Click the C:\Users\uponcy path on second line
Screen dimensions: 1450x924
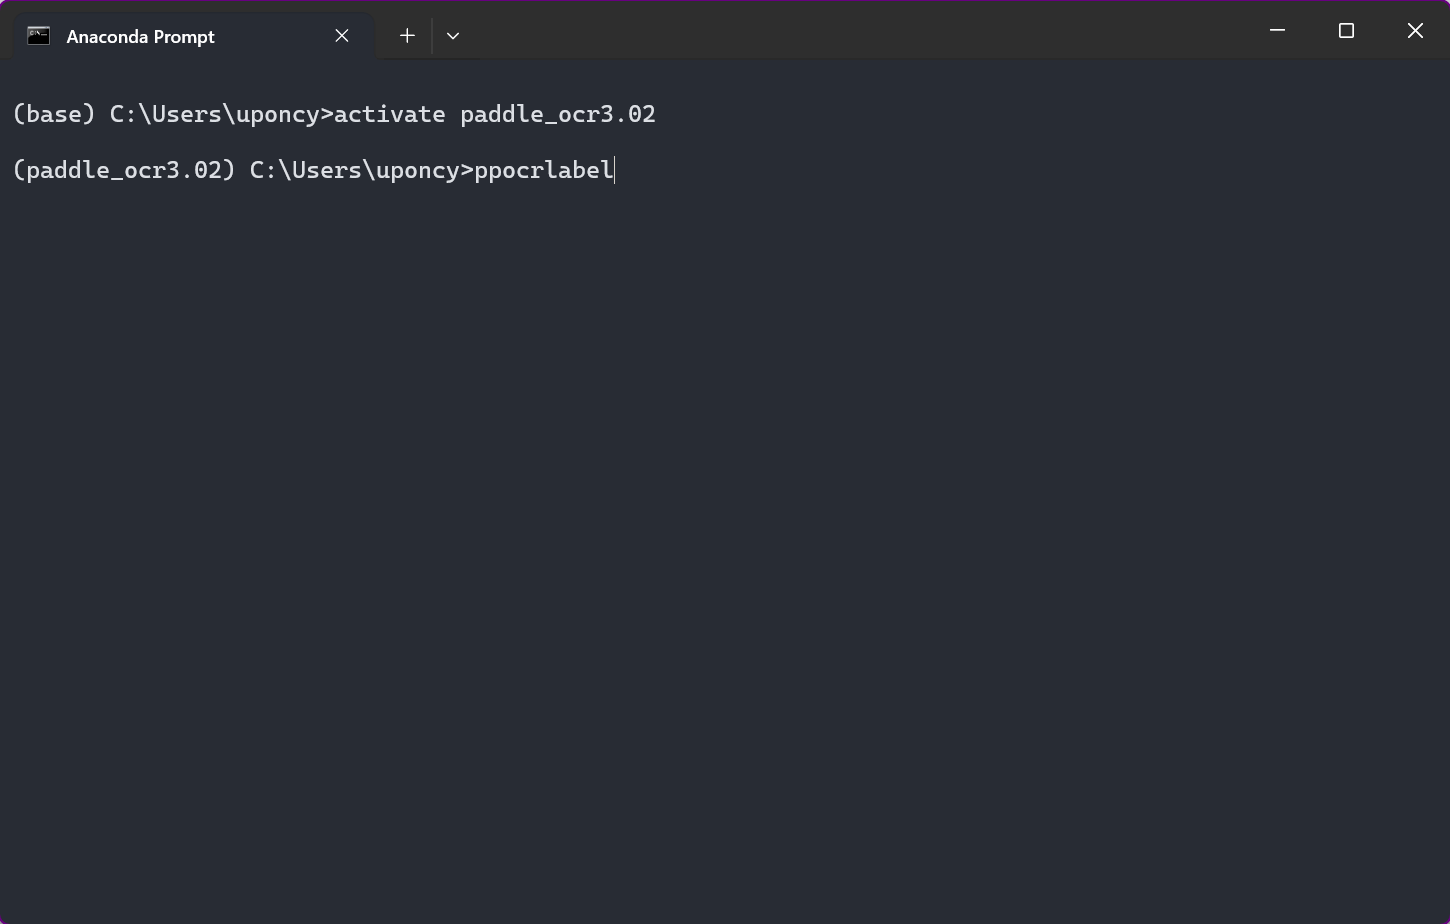coord(354,170)
